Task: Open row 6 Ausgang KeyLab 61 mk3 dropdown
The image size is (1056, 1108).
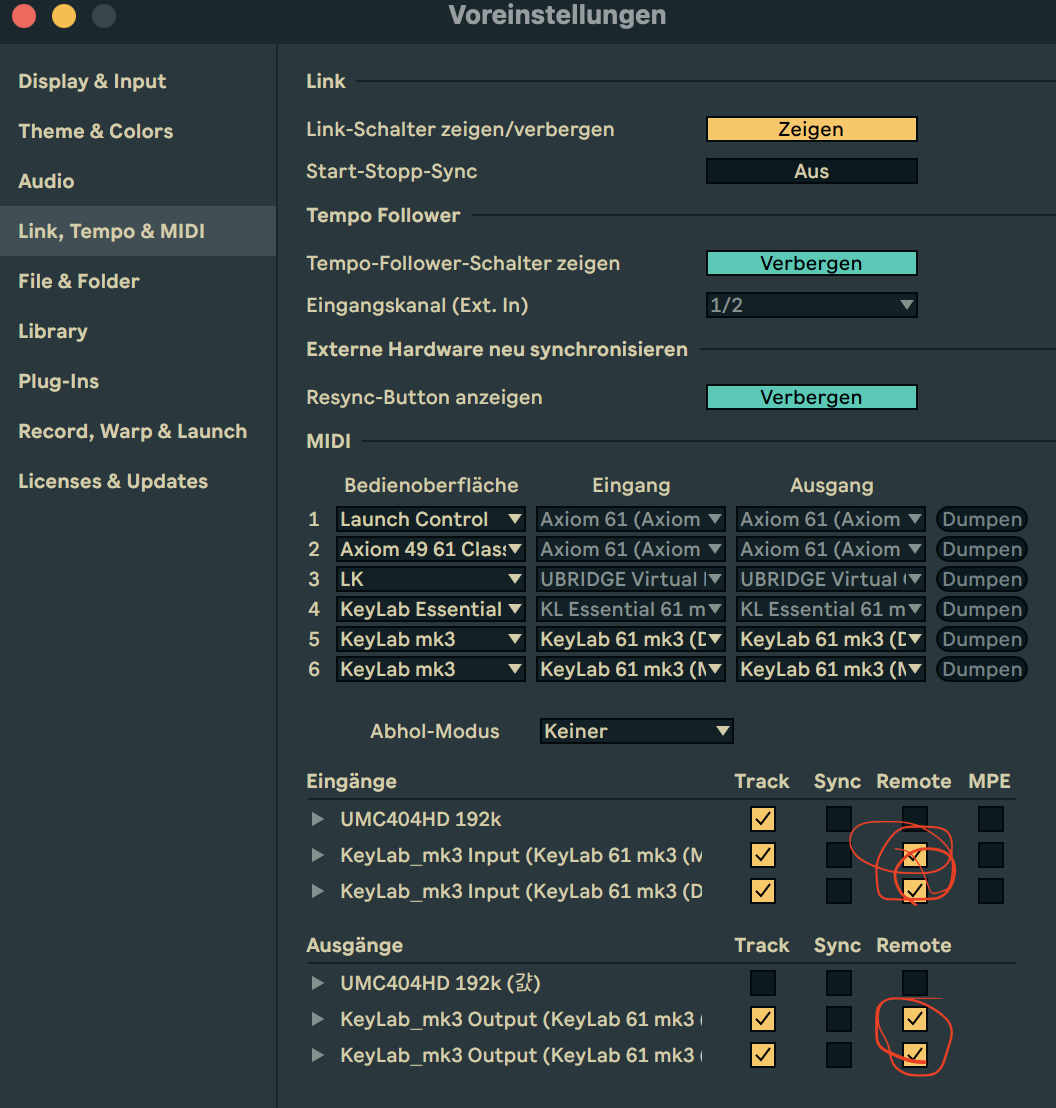Action: click(x=831, y=669)
